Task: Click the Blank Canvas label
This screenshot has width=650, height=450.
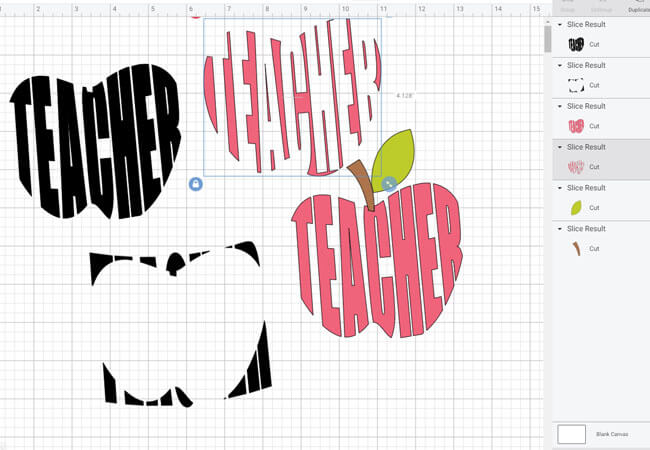Action: tap(612, 434)
